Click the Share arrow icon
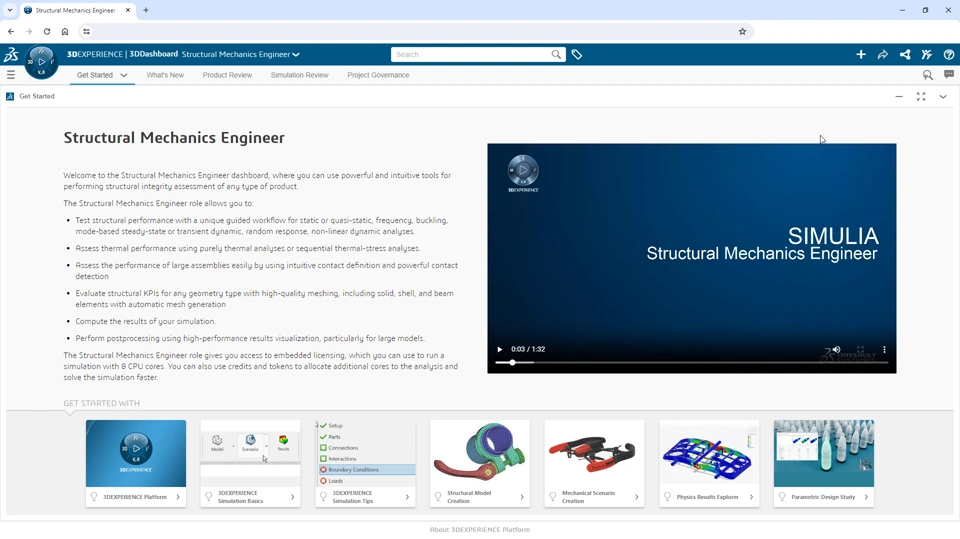 [883, 55]
